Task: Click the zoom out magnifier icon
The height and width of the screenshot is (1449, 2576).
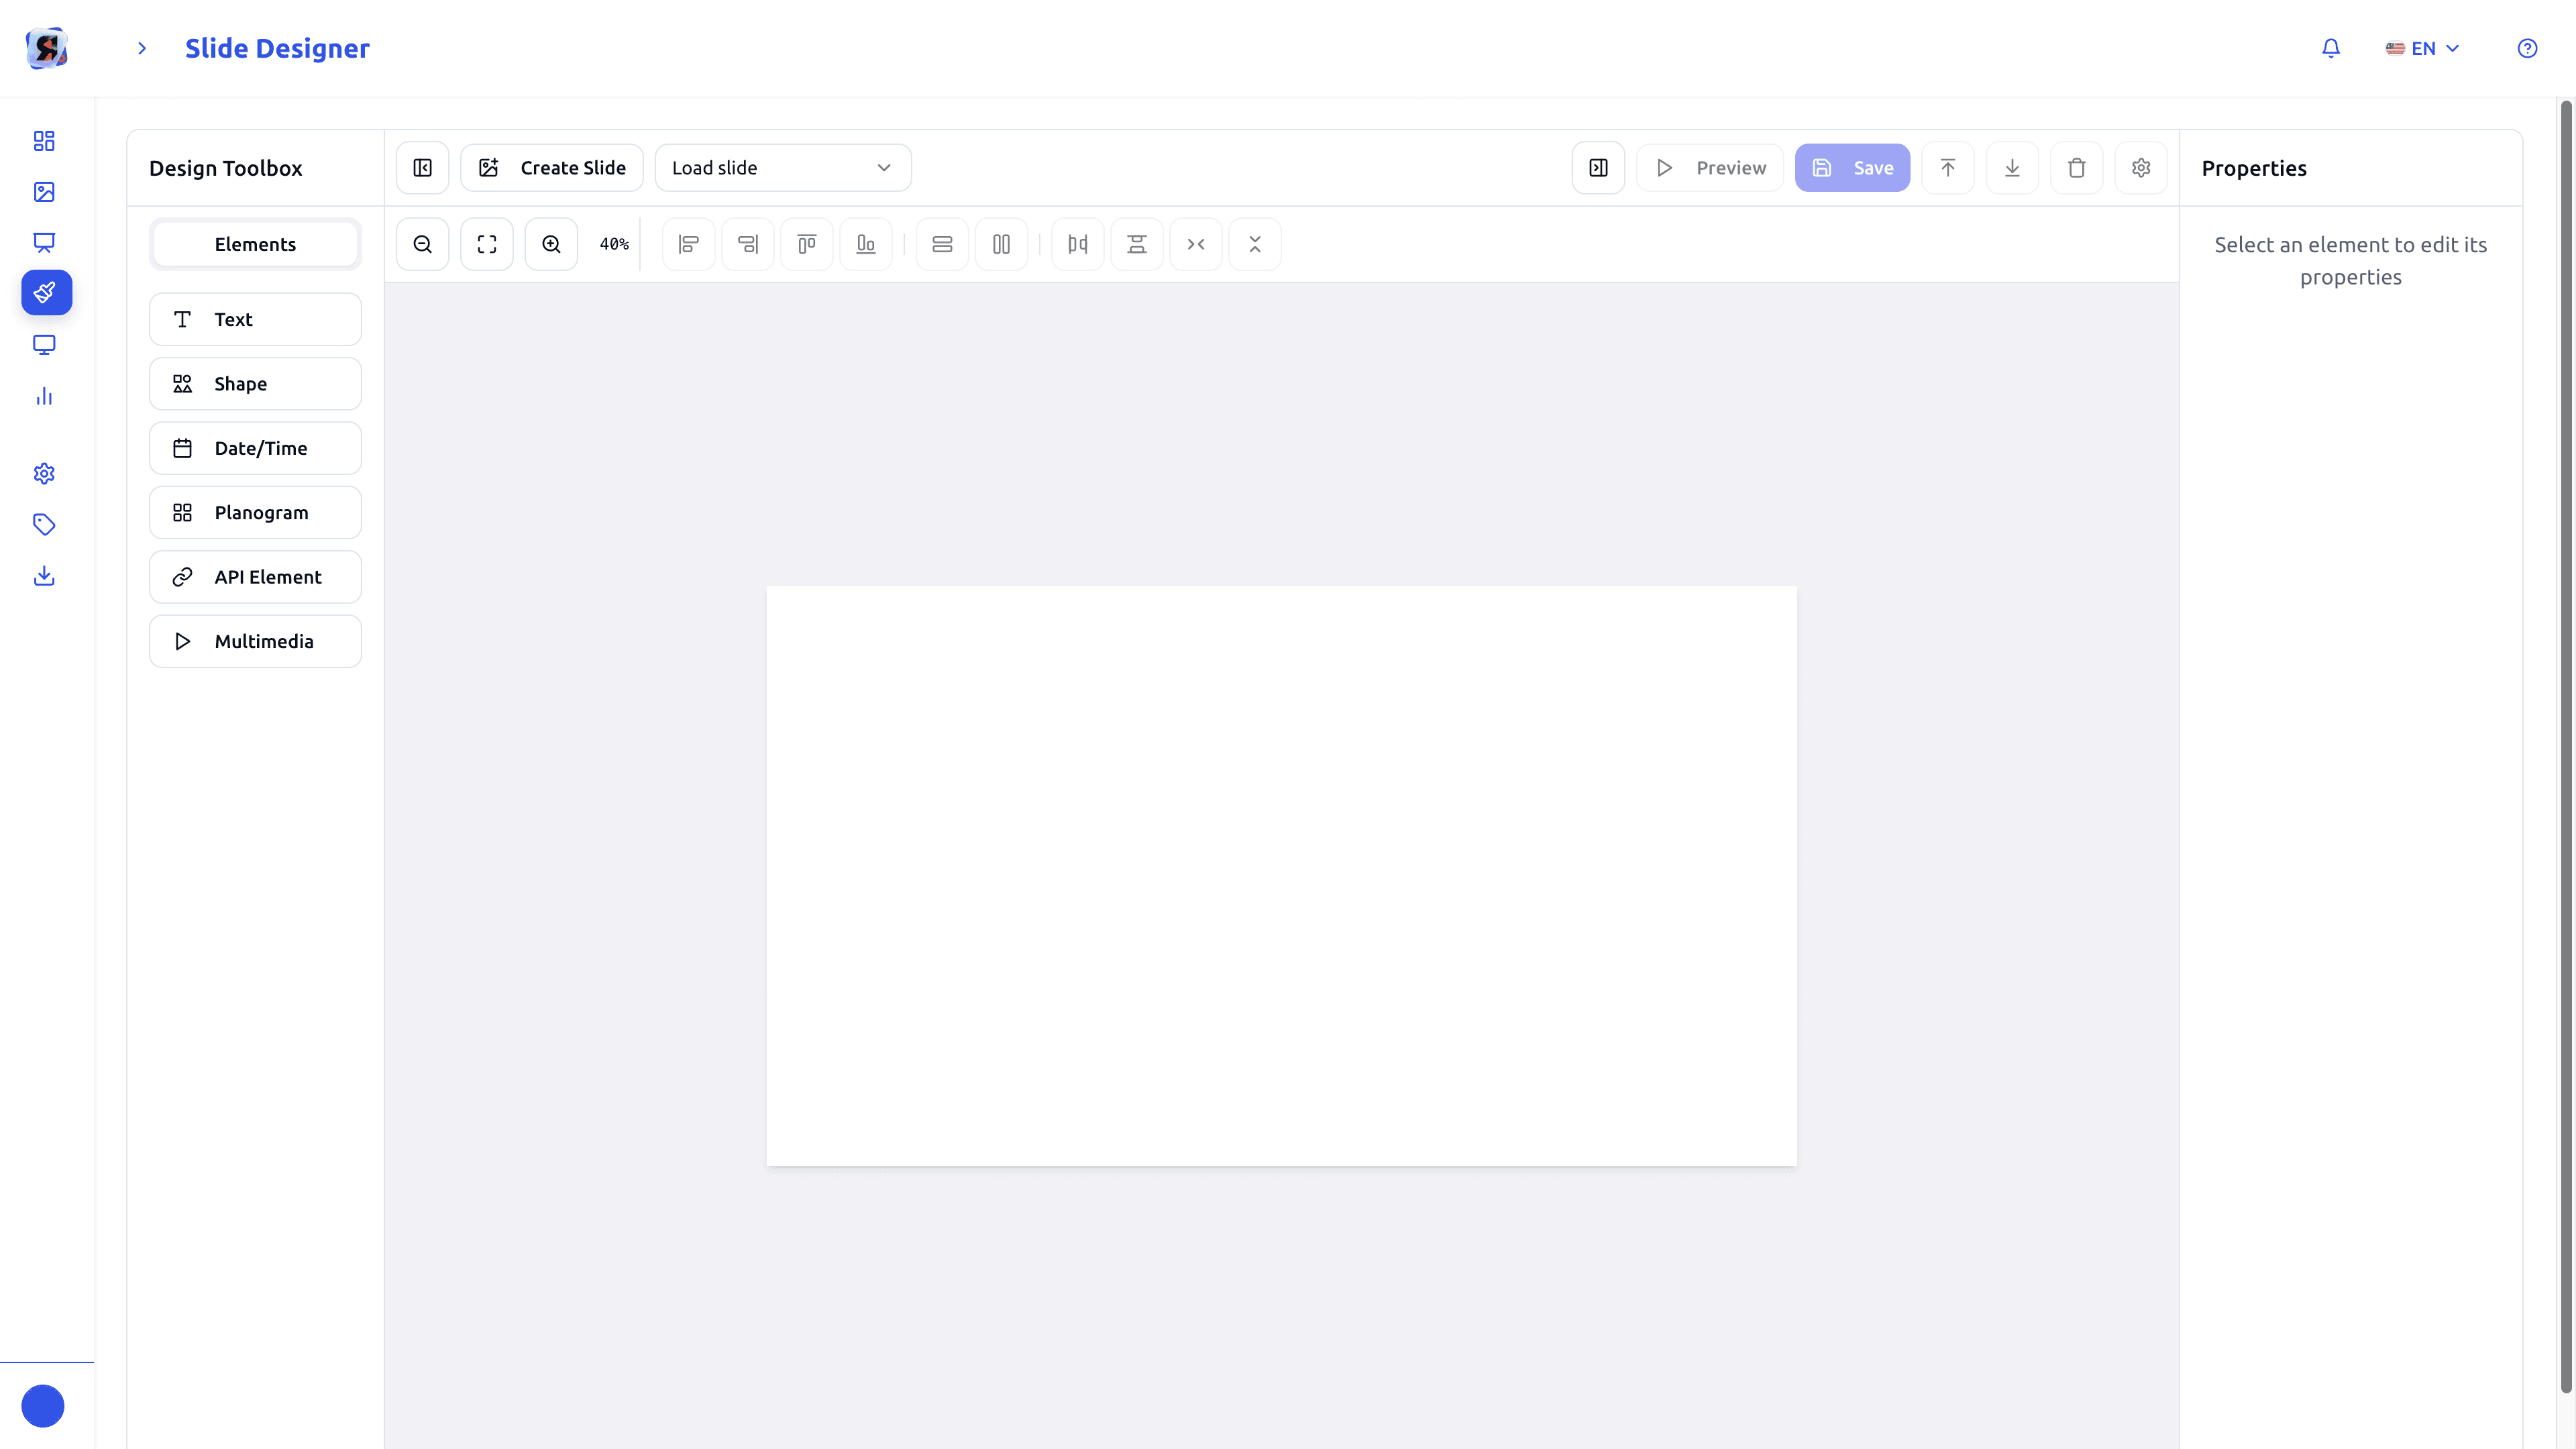Action: point(422,244)
